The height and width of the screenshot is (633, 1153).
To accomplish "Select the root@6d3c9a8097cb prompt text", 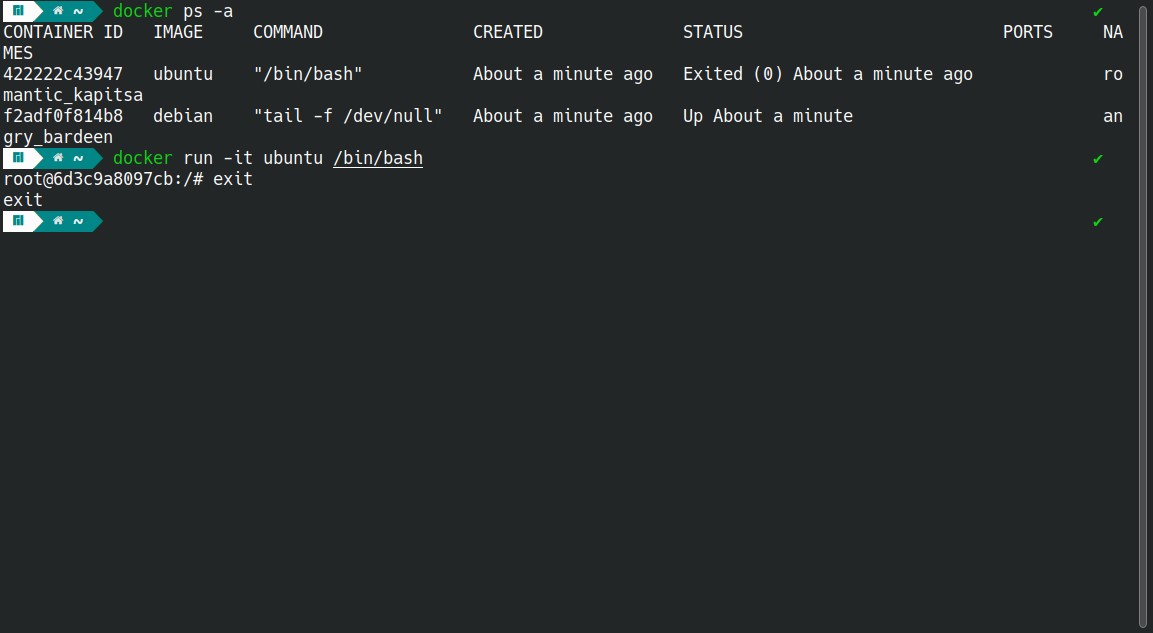I will click(90, 179).
